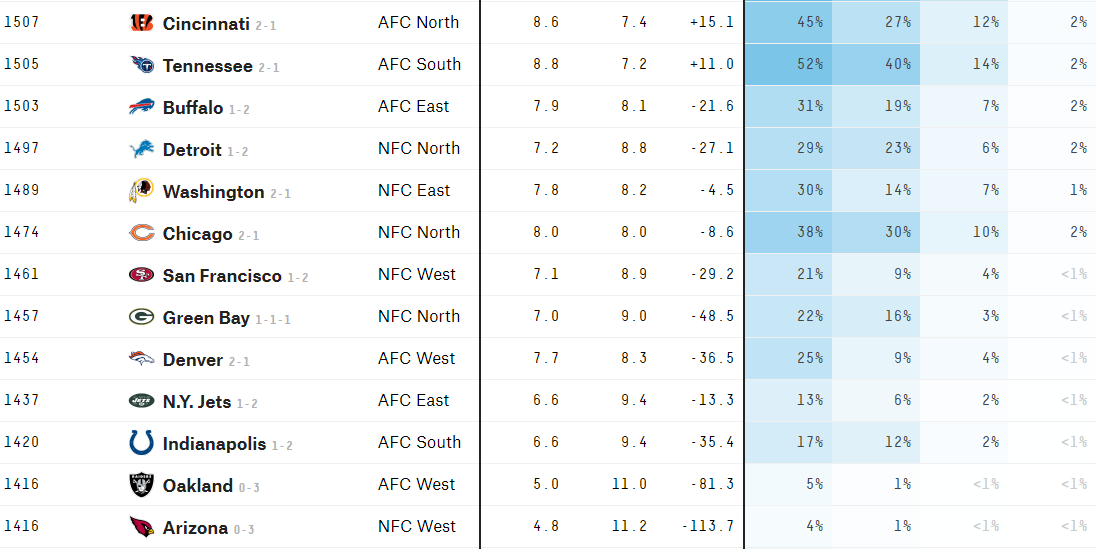
Task: Click the Indianapolis Colts horseshoe logo
Action: tap(141, 443)
